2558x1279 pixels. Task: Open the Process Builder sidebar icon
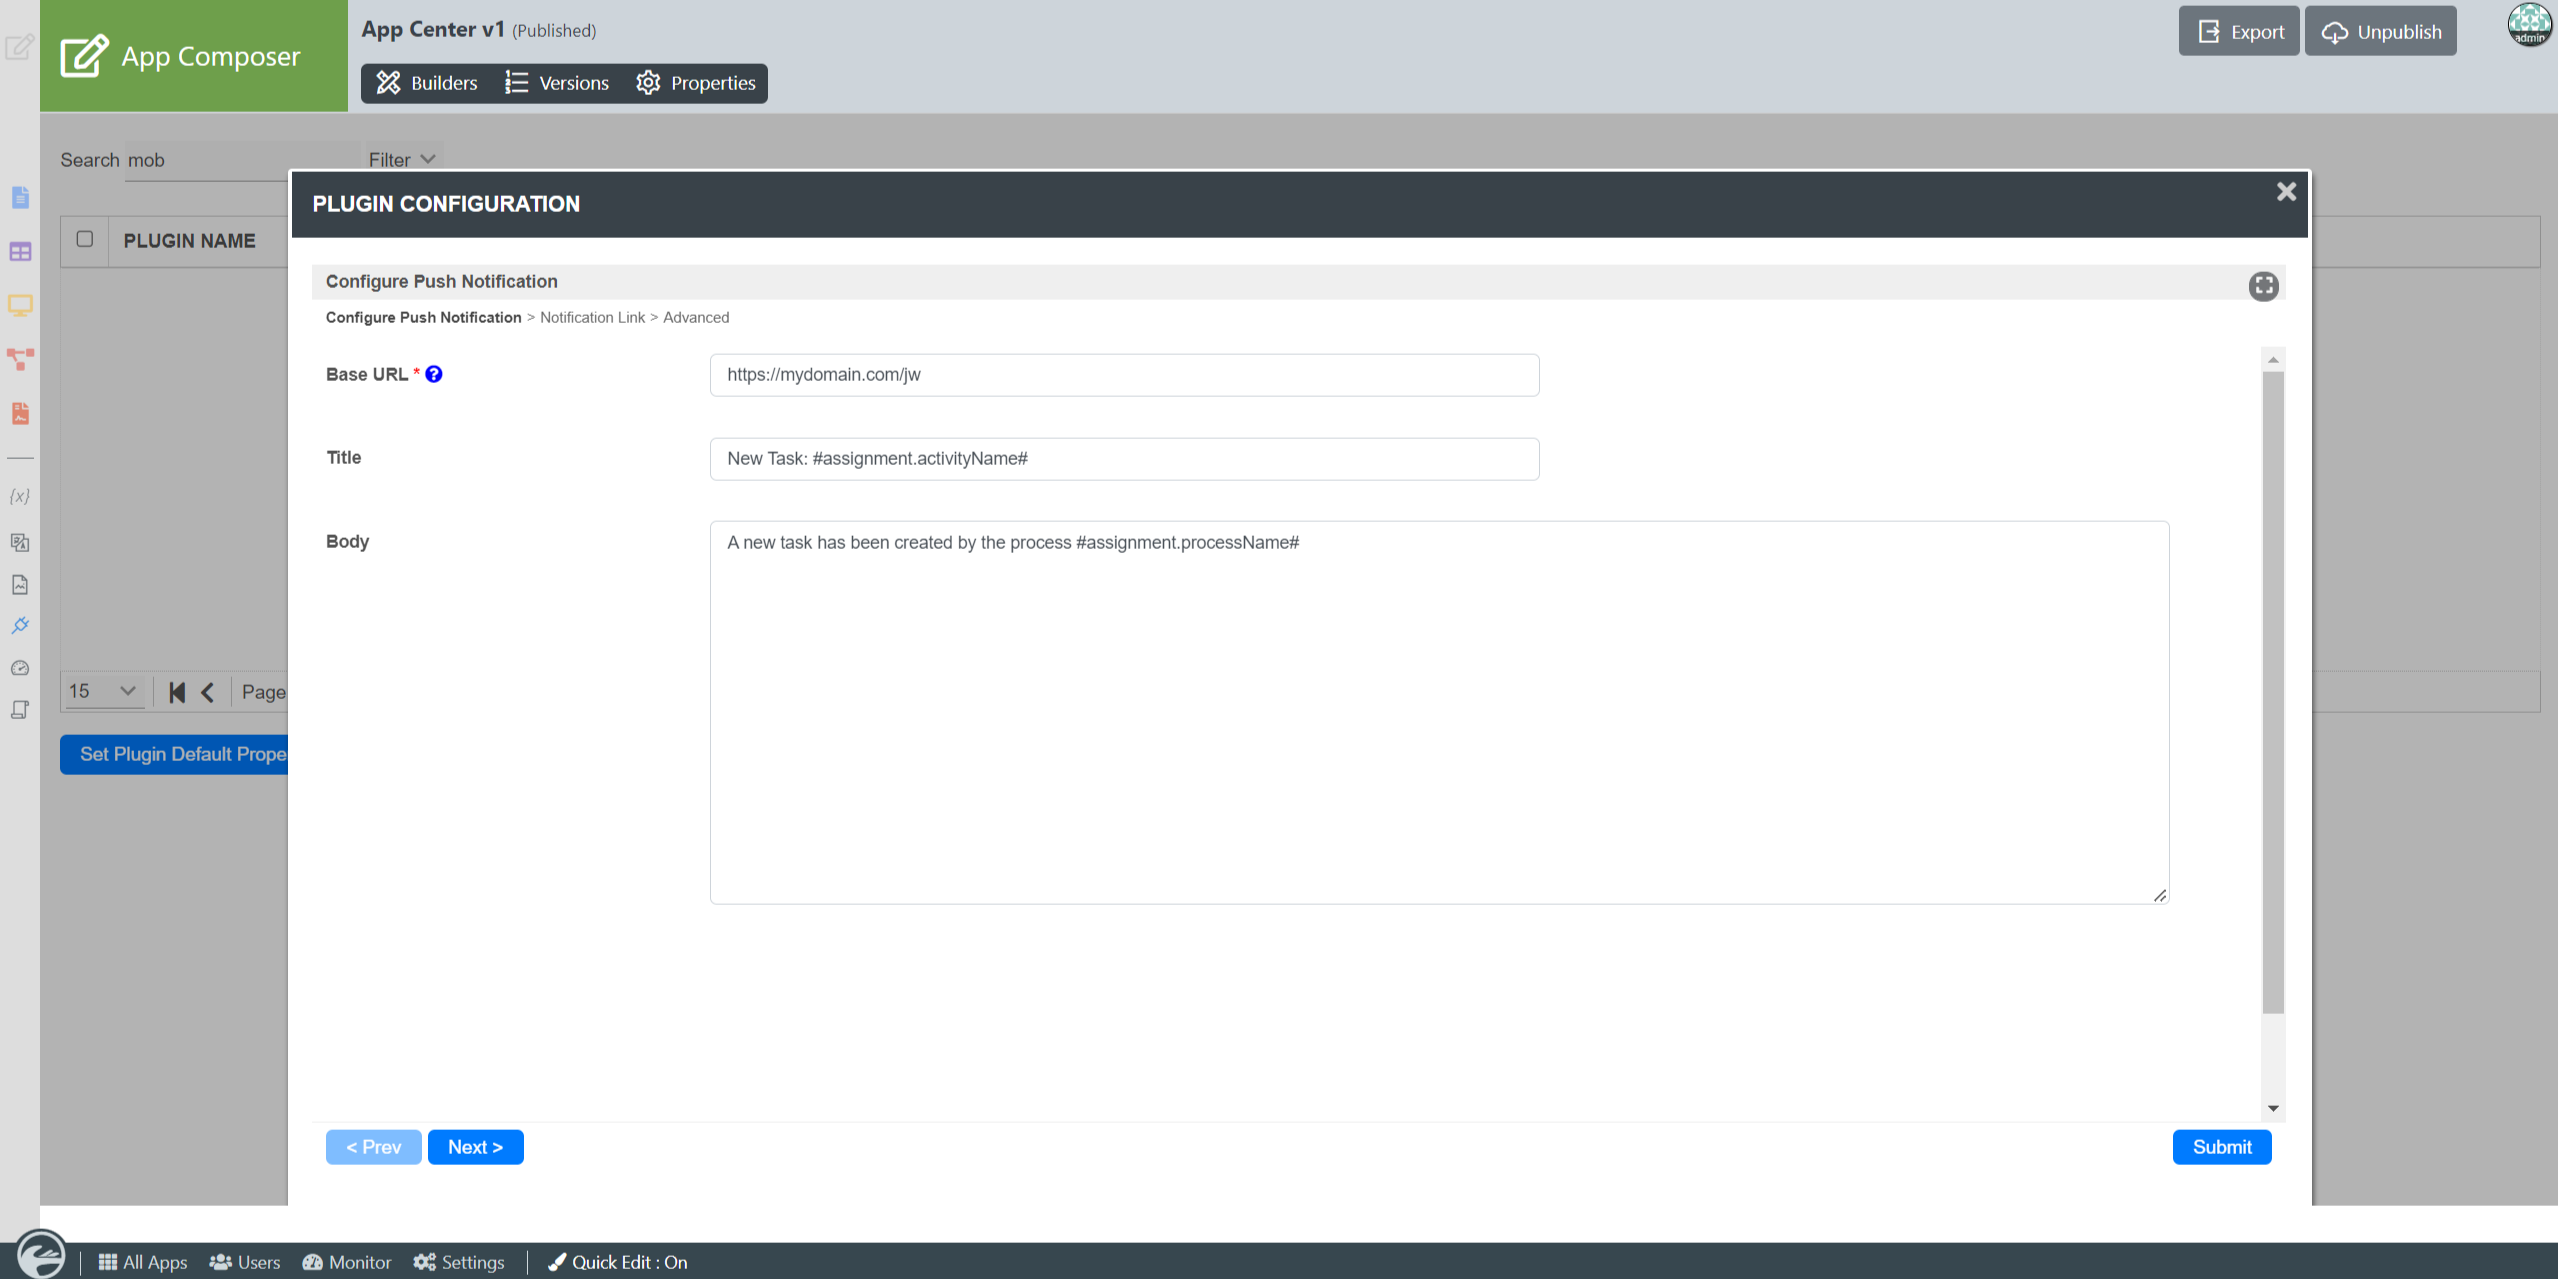[20, 359]
